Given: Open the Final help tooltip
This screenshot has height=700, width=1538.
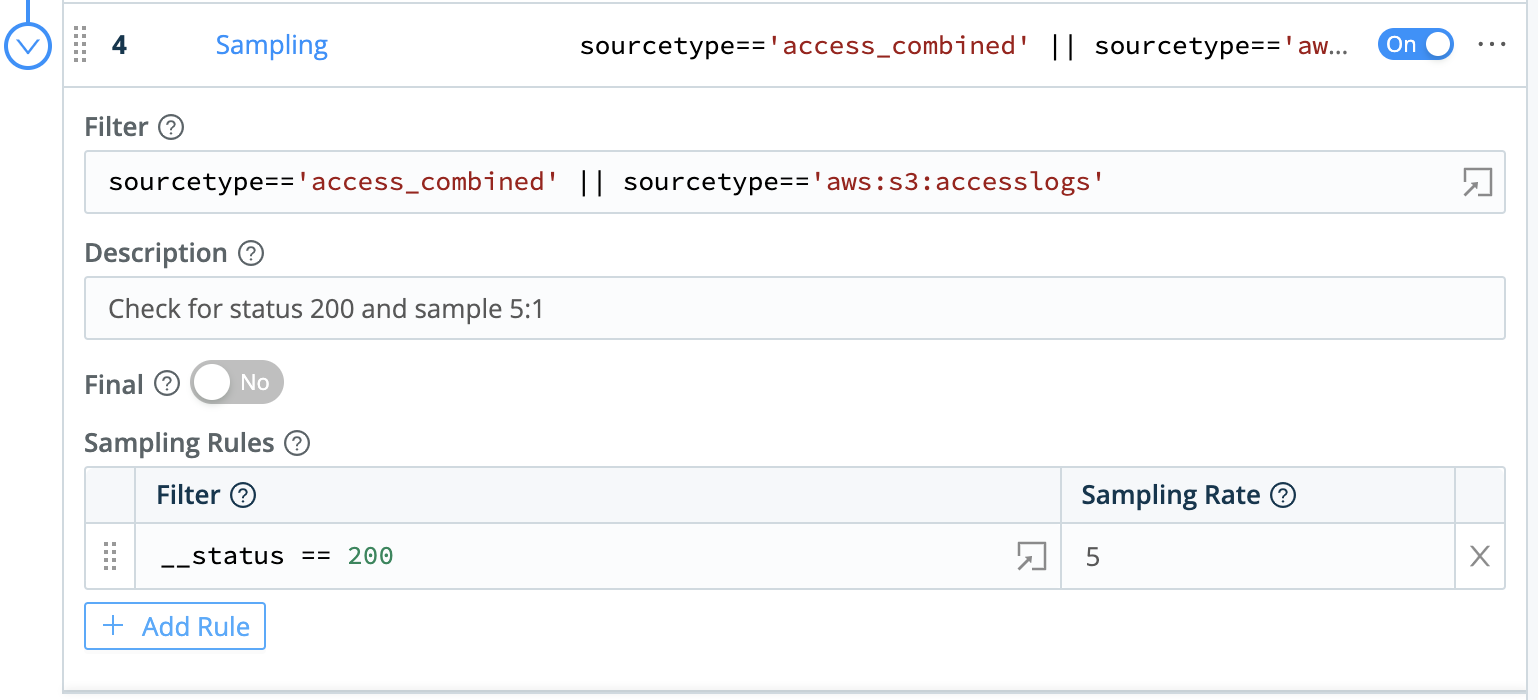Looking at the screenshot, I should click(165, 383).
